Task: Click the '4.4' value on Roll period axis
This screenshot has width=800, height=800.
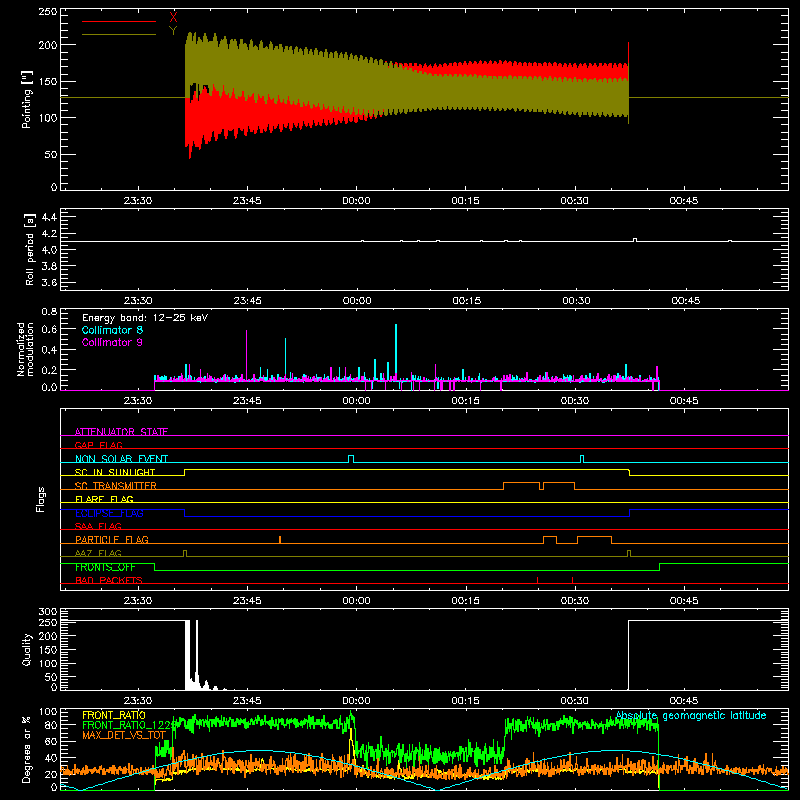Action: (x=49, y=217)
